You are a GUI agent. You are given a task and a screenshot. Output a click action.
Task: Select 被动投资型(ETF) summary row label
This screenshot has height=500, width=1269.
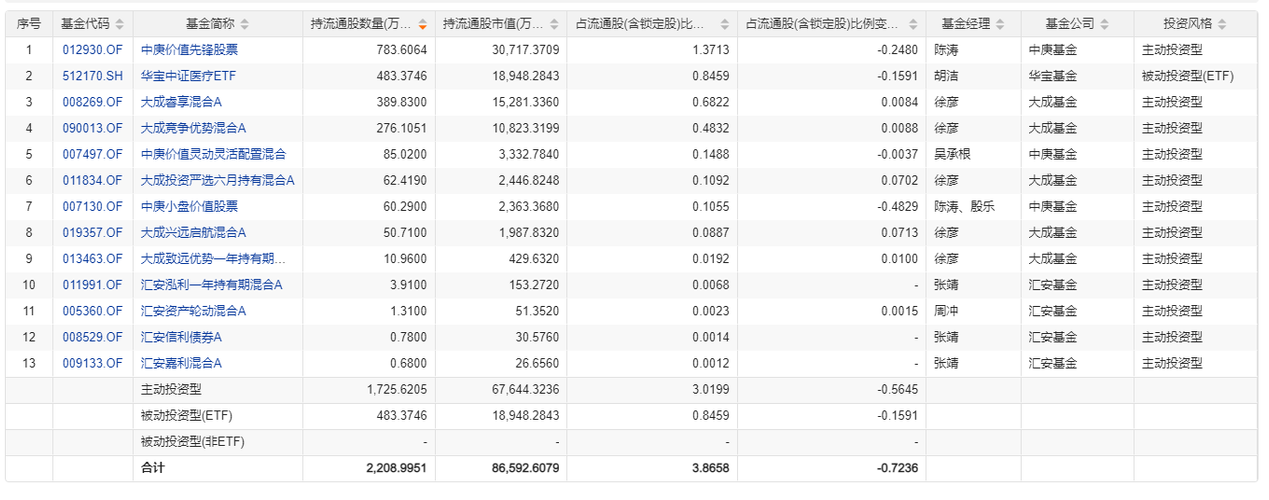coord(187,415)
